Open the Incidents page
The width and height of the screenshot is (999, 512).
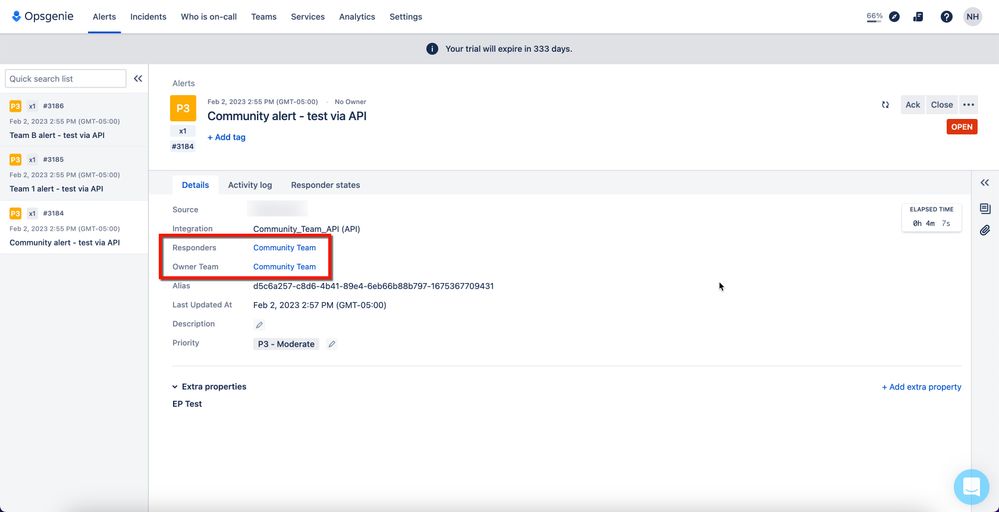pos(148,17)
